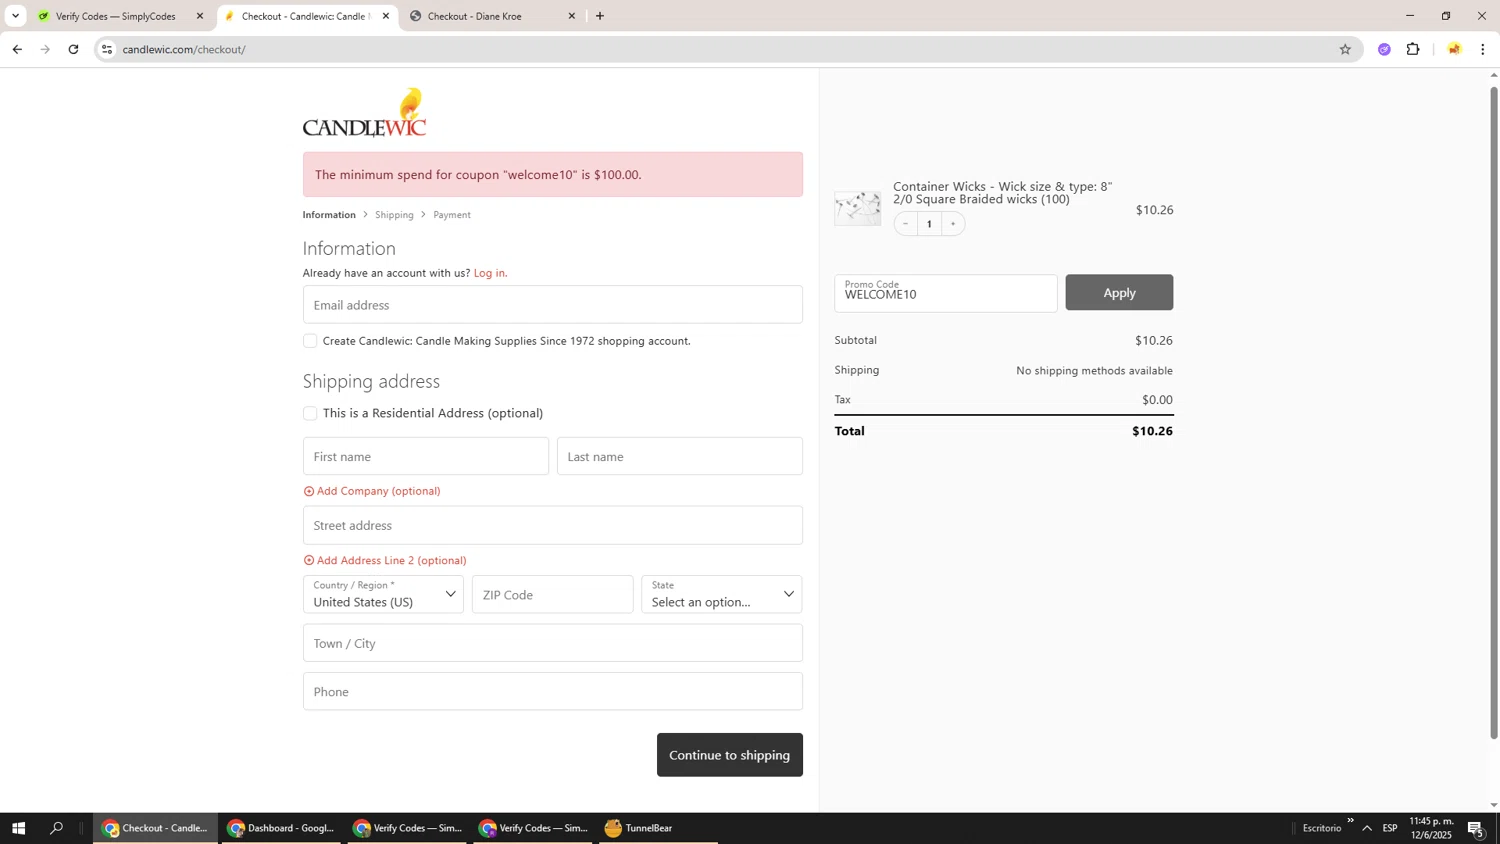Screen dimensions: 1500x844
Task: Apply the promo code
Action: pos(1119,292)
